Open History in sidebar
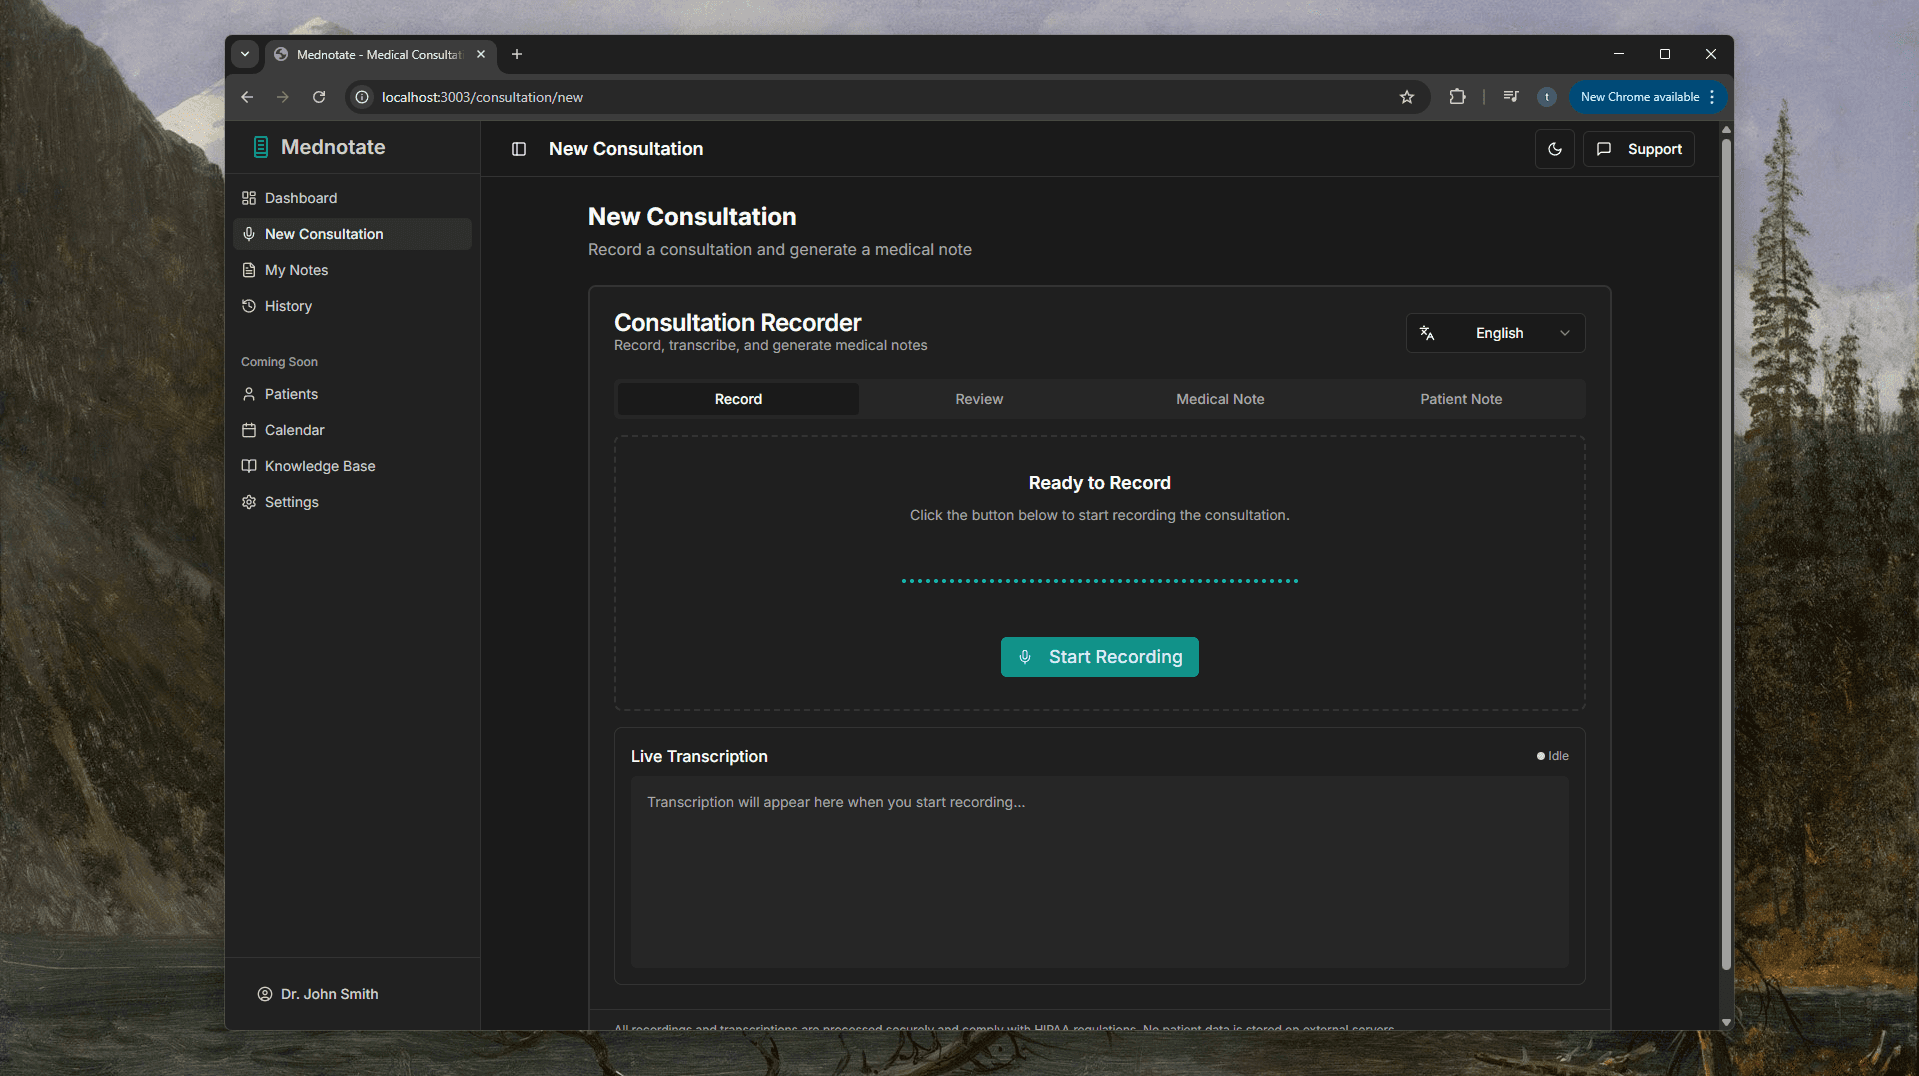The width and height of the screenshot is (1919, 1076). [x=288, y=306]
